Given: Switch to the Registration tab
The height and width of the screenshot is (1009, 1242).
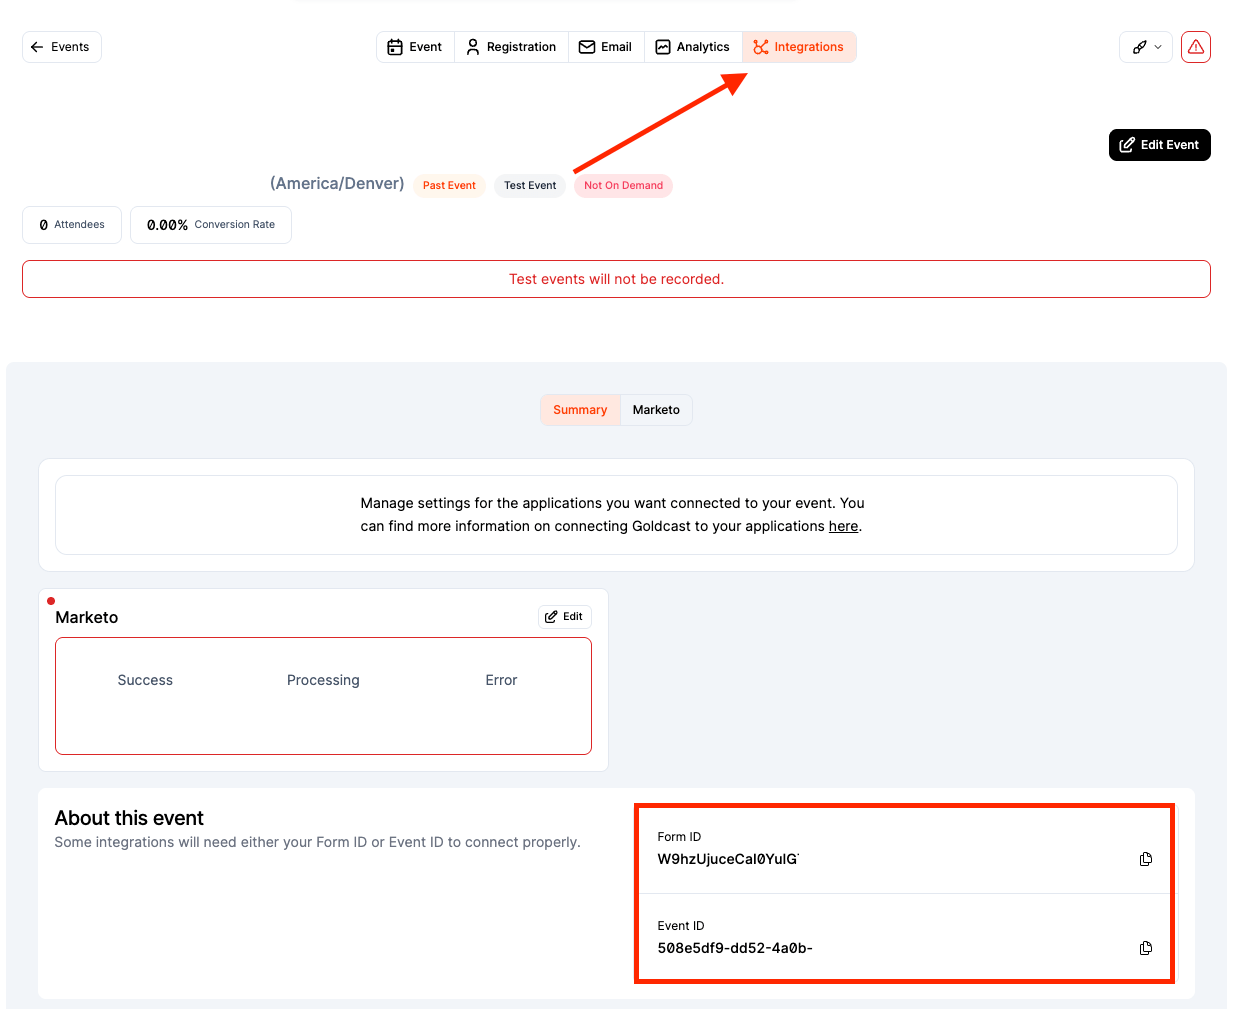Looking at the screenshot, I should click(511, 47).
